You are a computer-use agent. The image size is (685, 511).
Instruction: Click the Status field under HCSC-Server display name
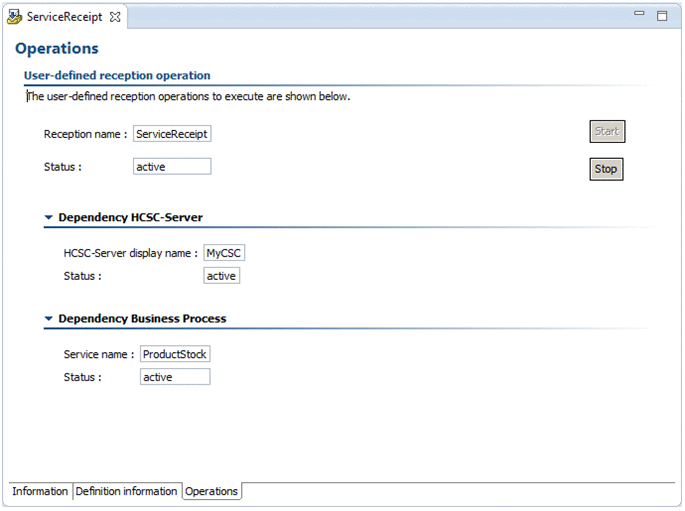click(x=221, y=275)
